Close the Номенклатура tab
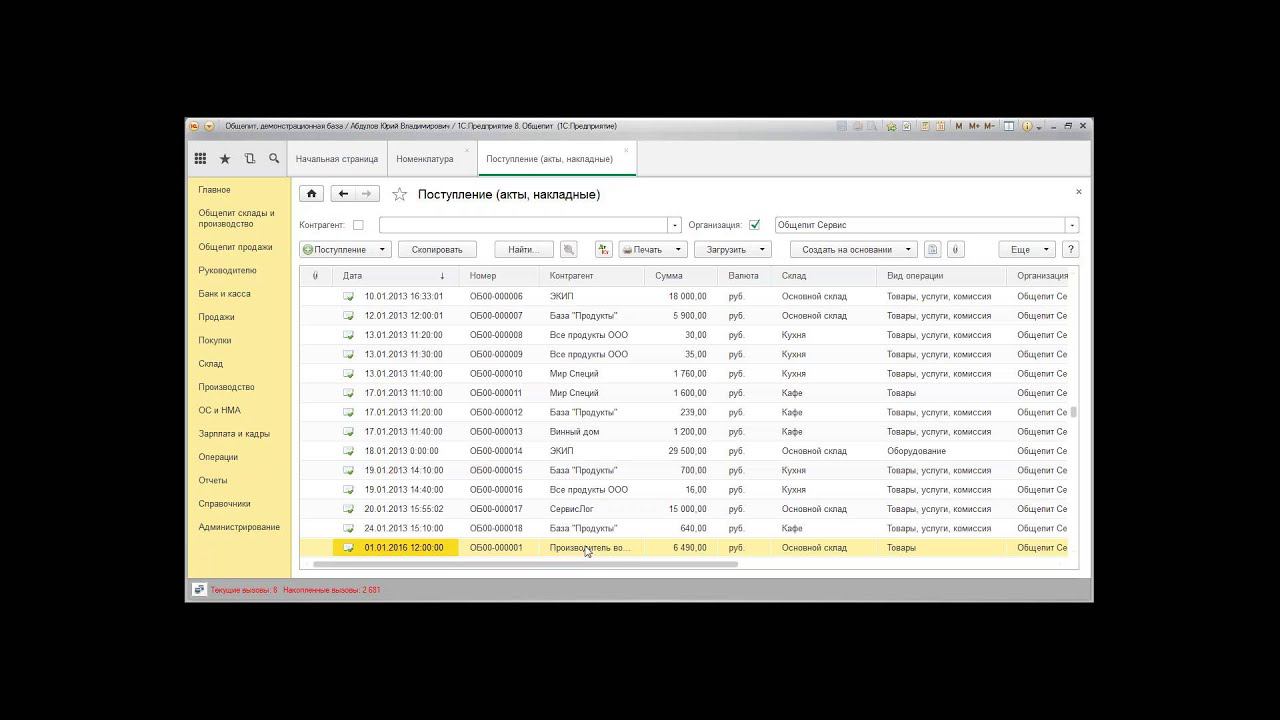 tap(466, 151)
